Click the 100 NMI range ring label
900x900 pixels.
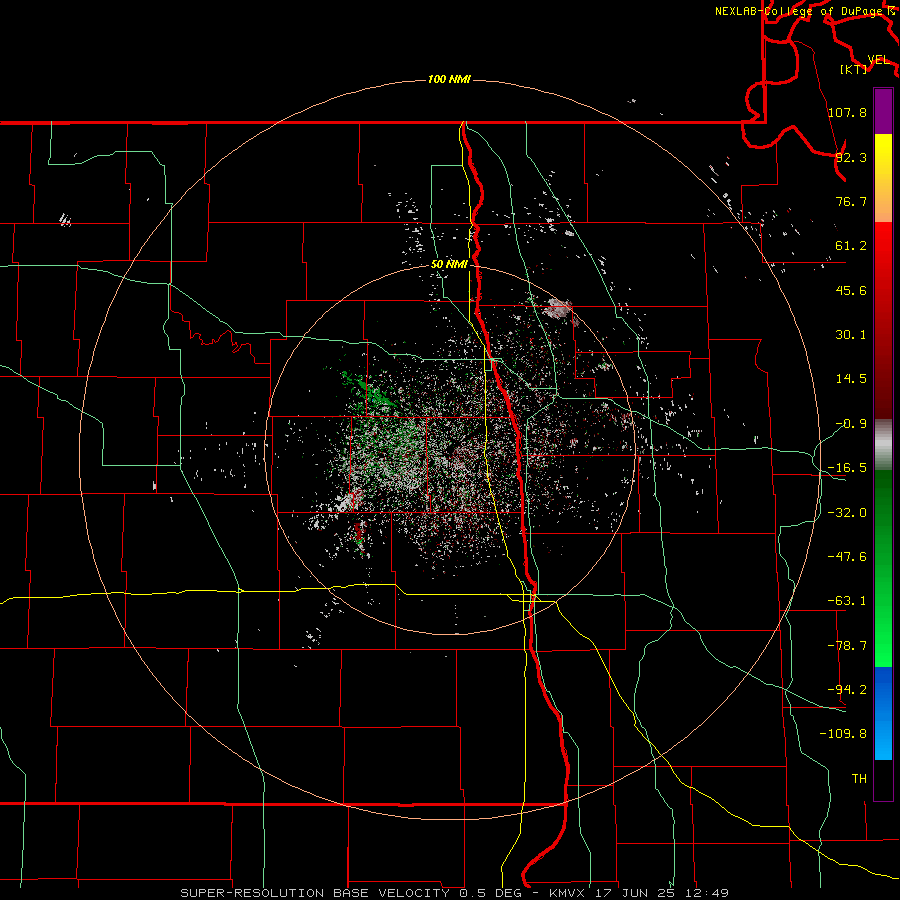click(449, 79)
